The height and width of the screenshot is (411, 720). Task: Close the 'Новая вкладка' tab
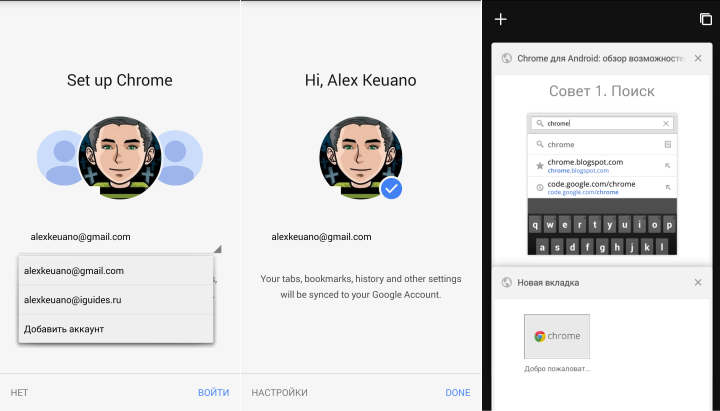pos(698,282)
